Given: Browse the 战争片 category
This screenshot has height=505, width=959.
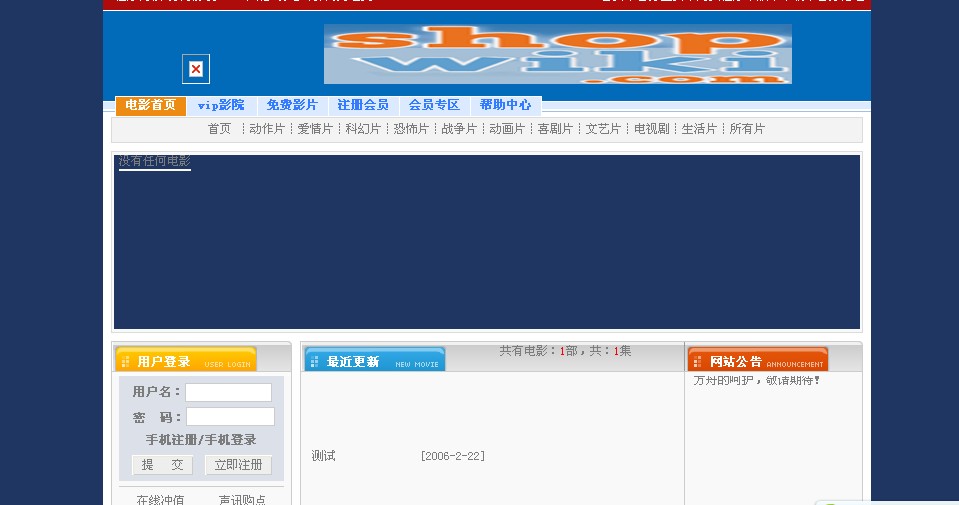Looking at the screenshot, I should (x=459, y=129).
